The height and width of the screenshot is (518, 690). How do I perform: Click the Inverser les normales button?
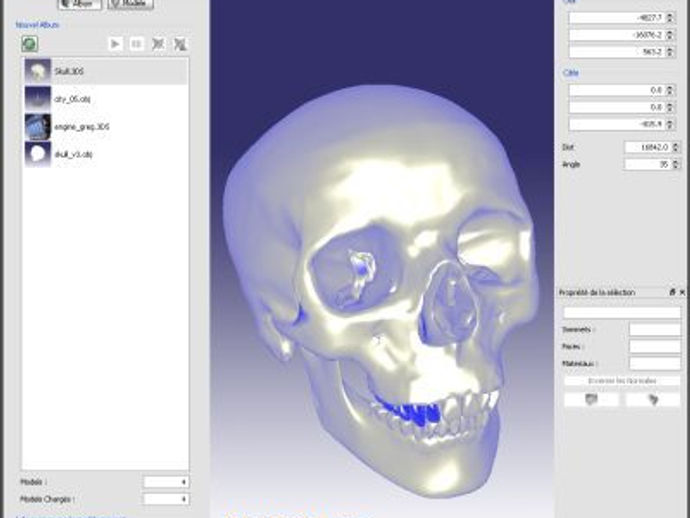622,381
